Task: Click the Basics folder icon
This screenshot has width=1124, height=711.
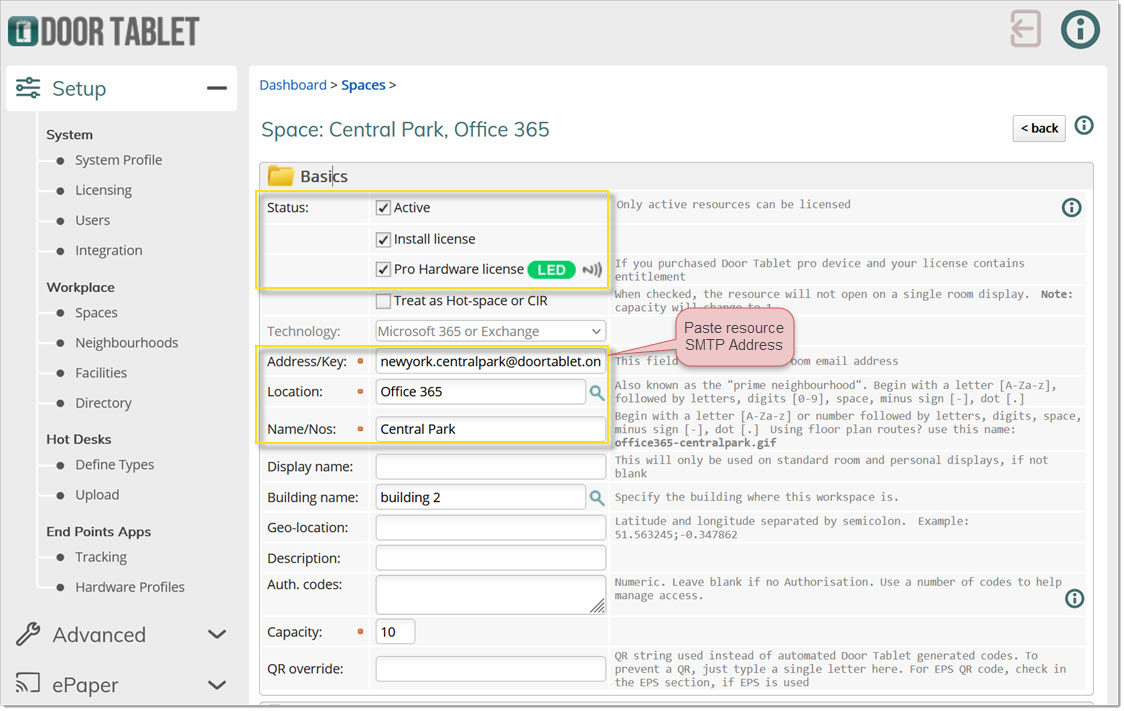Action: tap(280, 176)
